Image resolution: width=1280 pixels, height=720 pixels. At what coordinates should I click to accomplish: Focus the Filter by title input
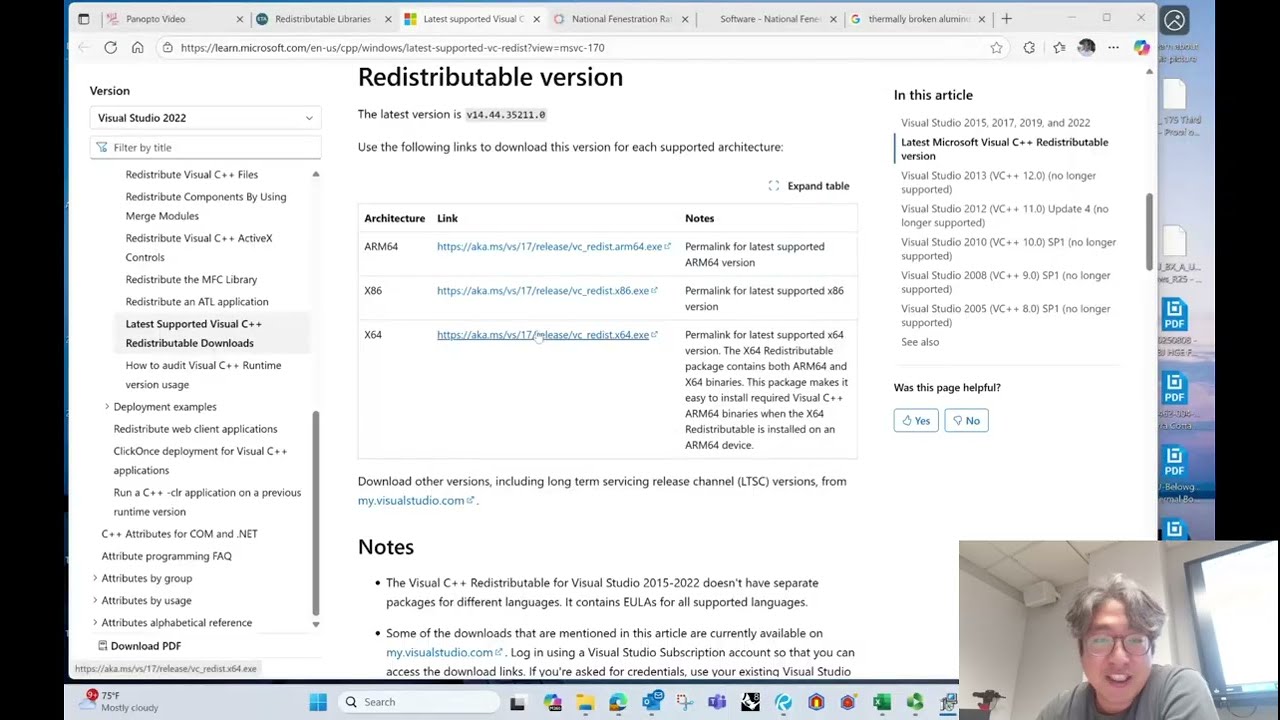(x=206, y=148)
